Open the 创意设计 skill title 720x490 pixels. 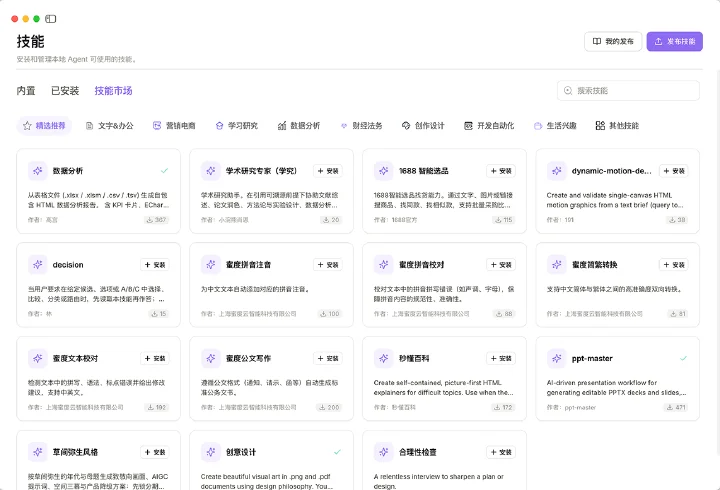pos(241,452)
